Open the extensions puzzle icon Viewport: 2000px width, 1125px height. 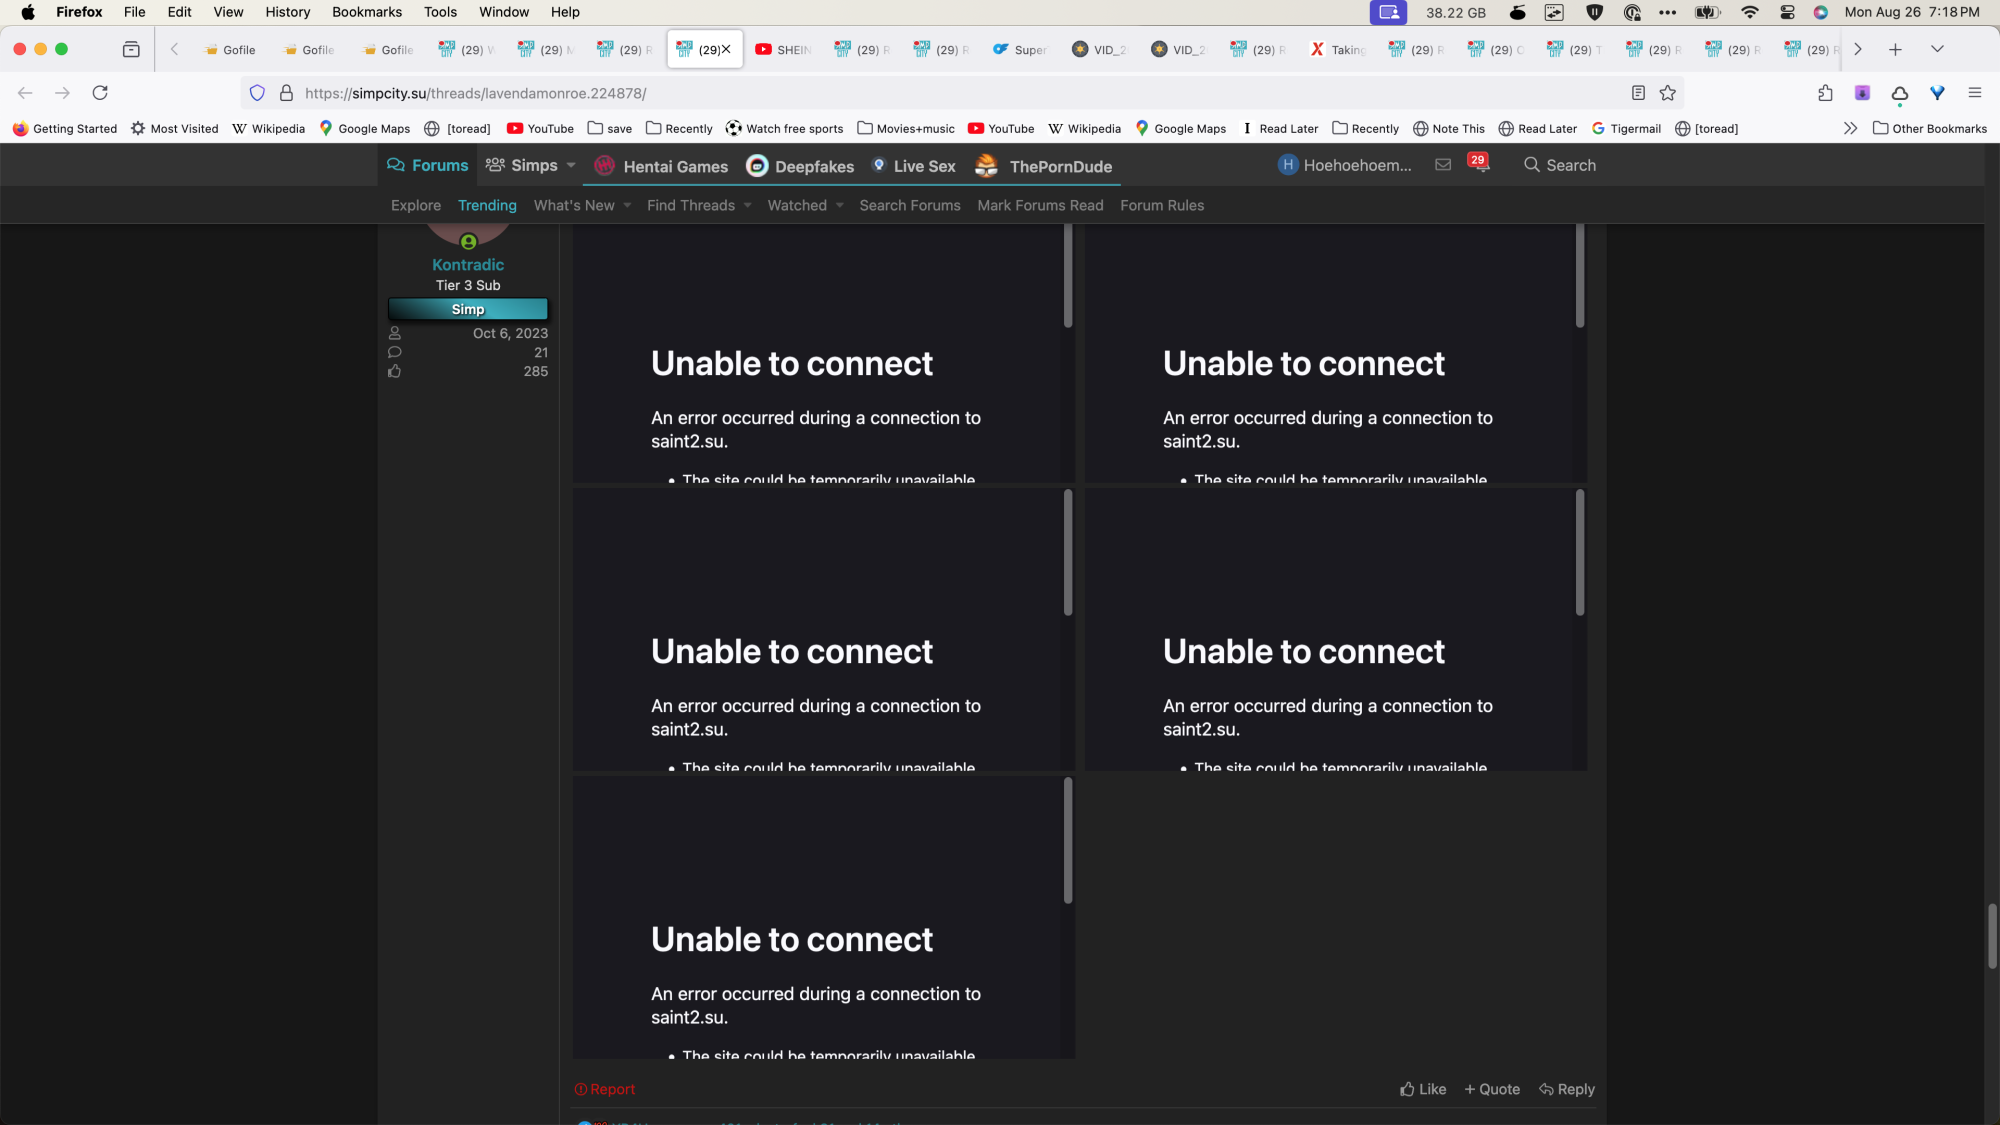point(1825,93)
